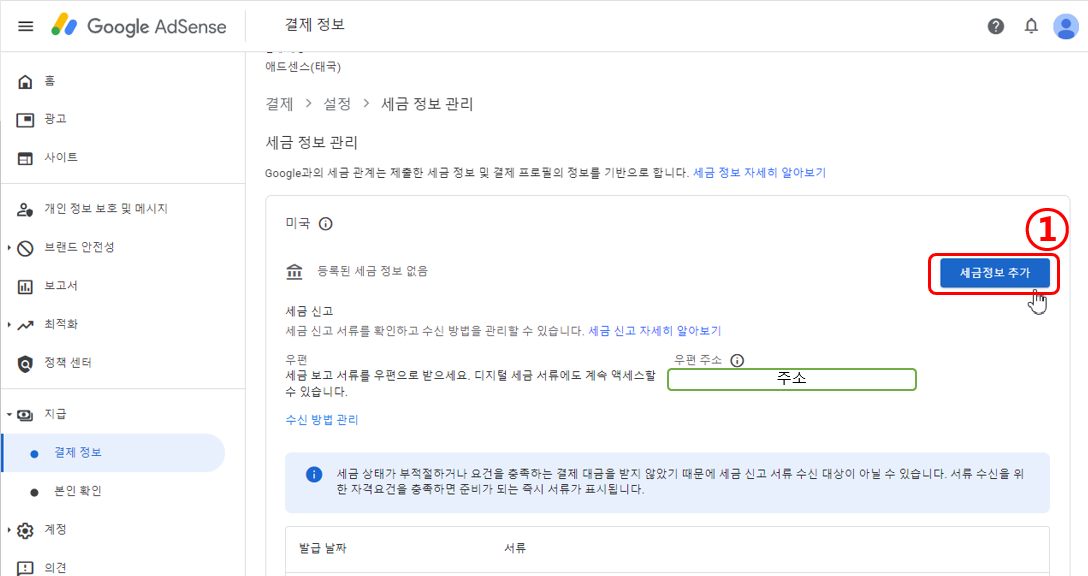This screenshot has height=576, width=1088.
Task: Click the 주소 address input field
Action: [x=791, y=379]
